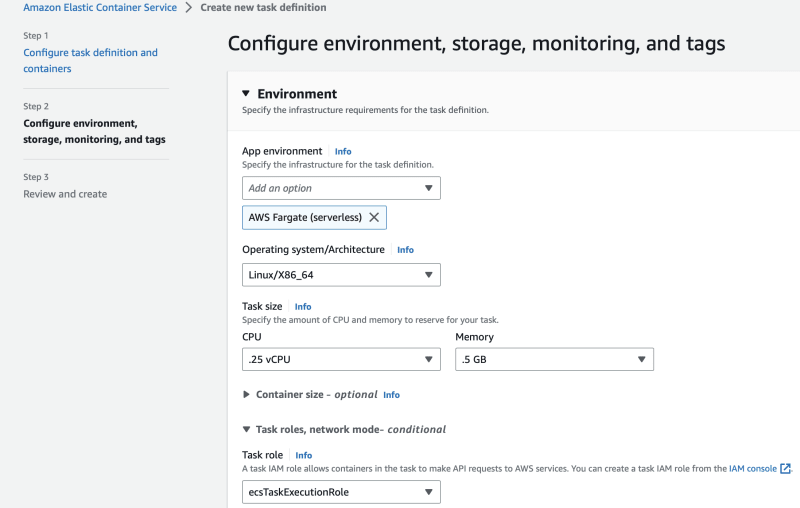Open the Operating system/Architecture Linux/X86_64 dropdown
This screenshot has height=508, width=800.
(x=341, y=275)
